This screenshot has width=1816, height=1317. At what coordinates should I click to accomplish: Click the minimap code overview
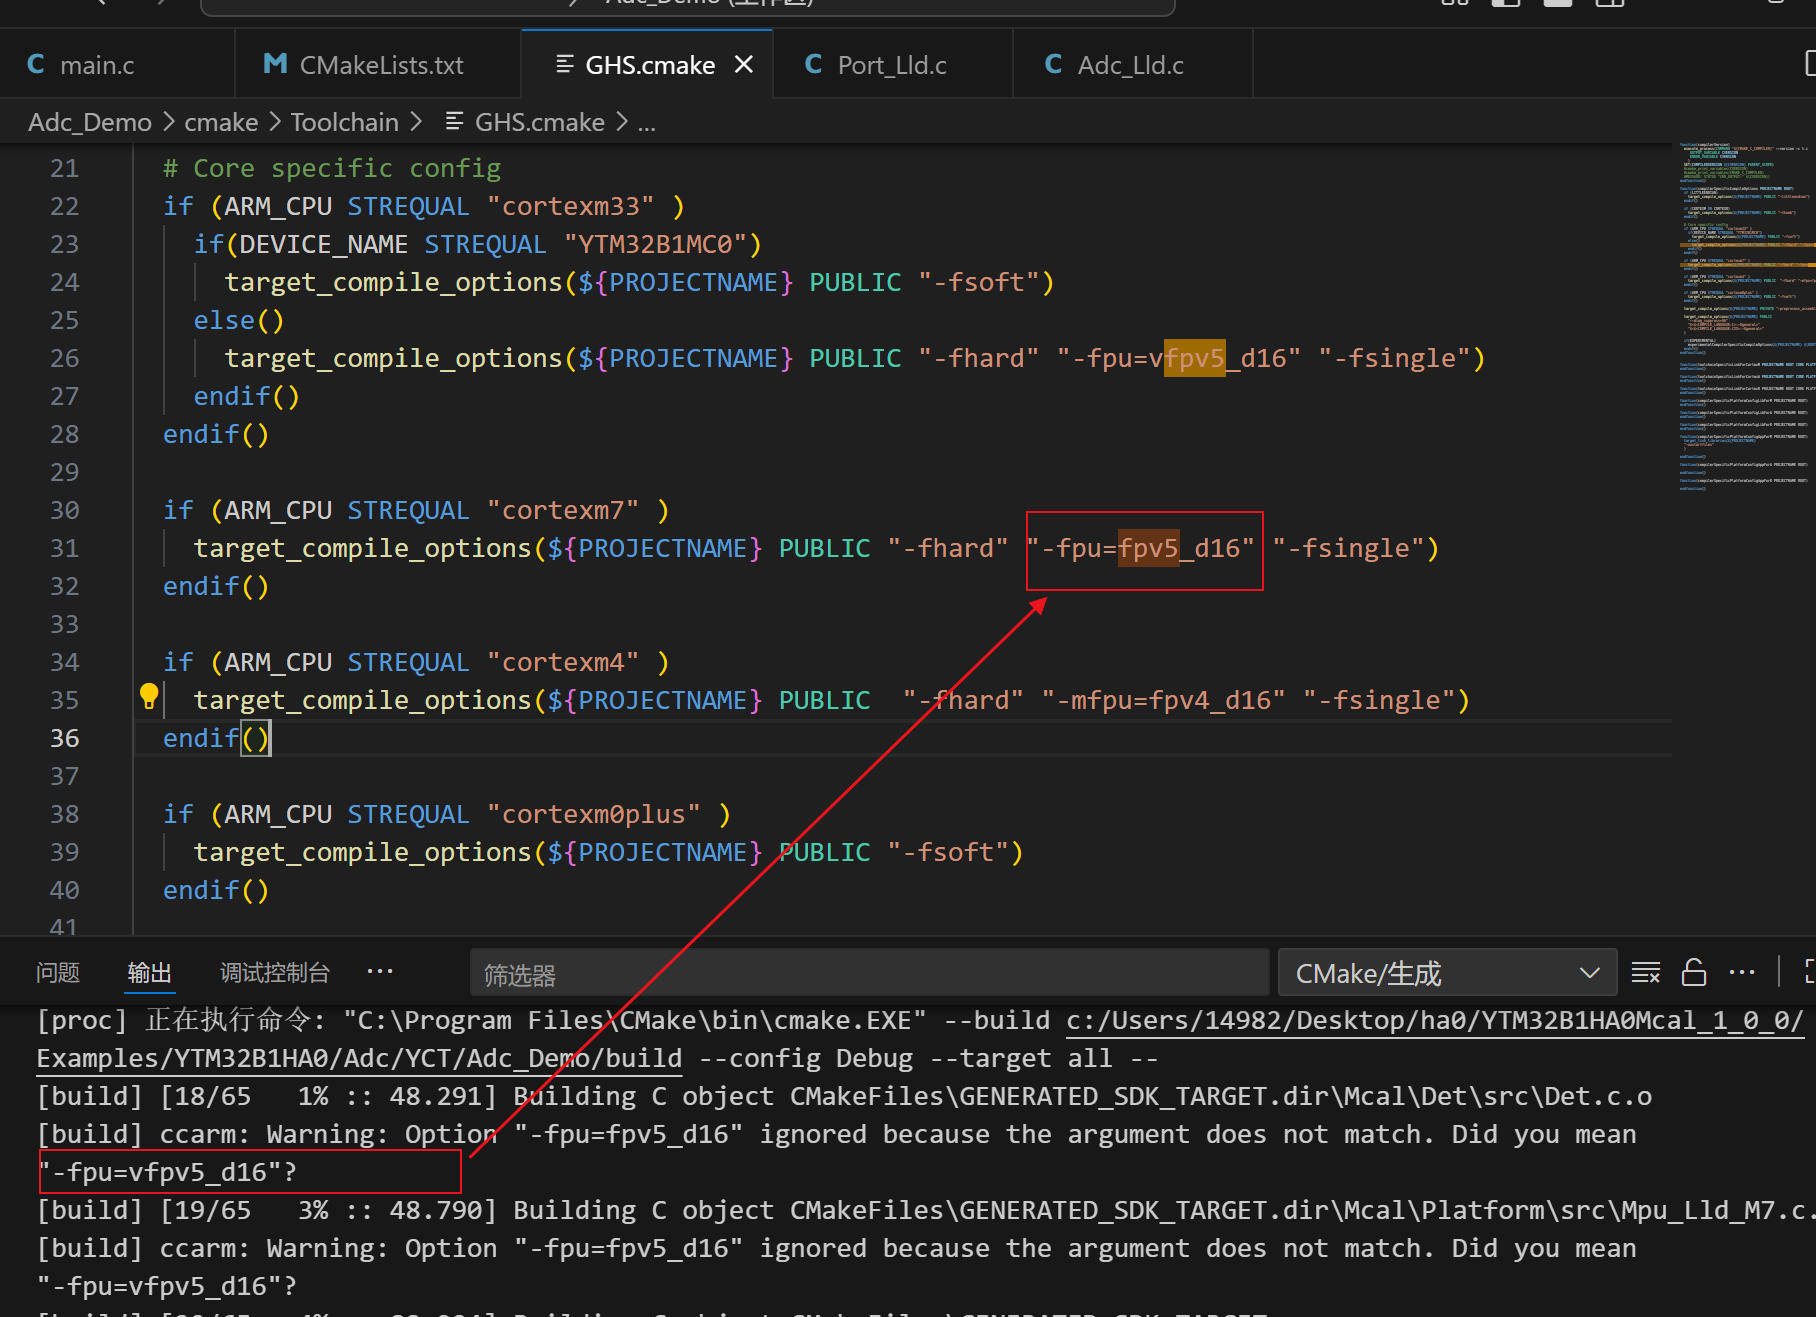pos(1746,317)
